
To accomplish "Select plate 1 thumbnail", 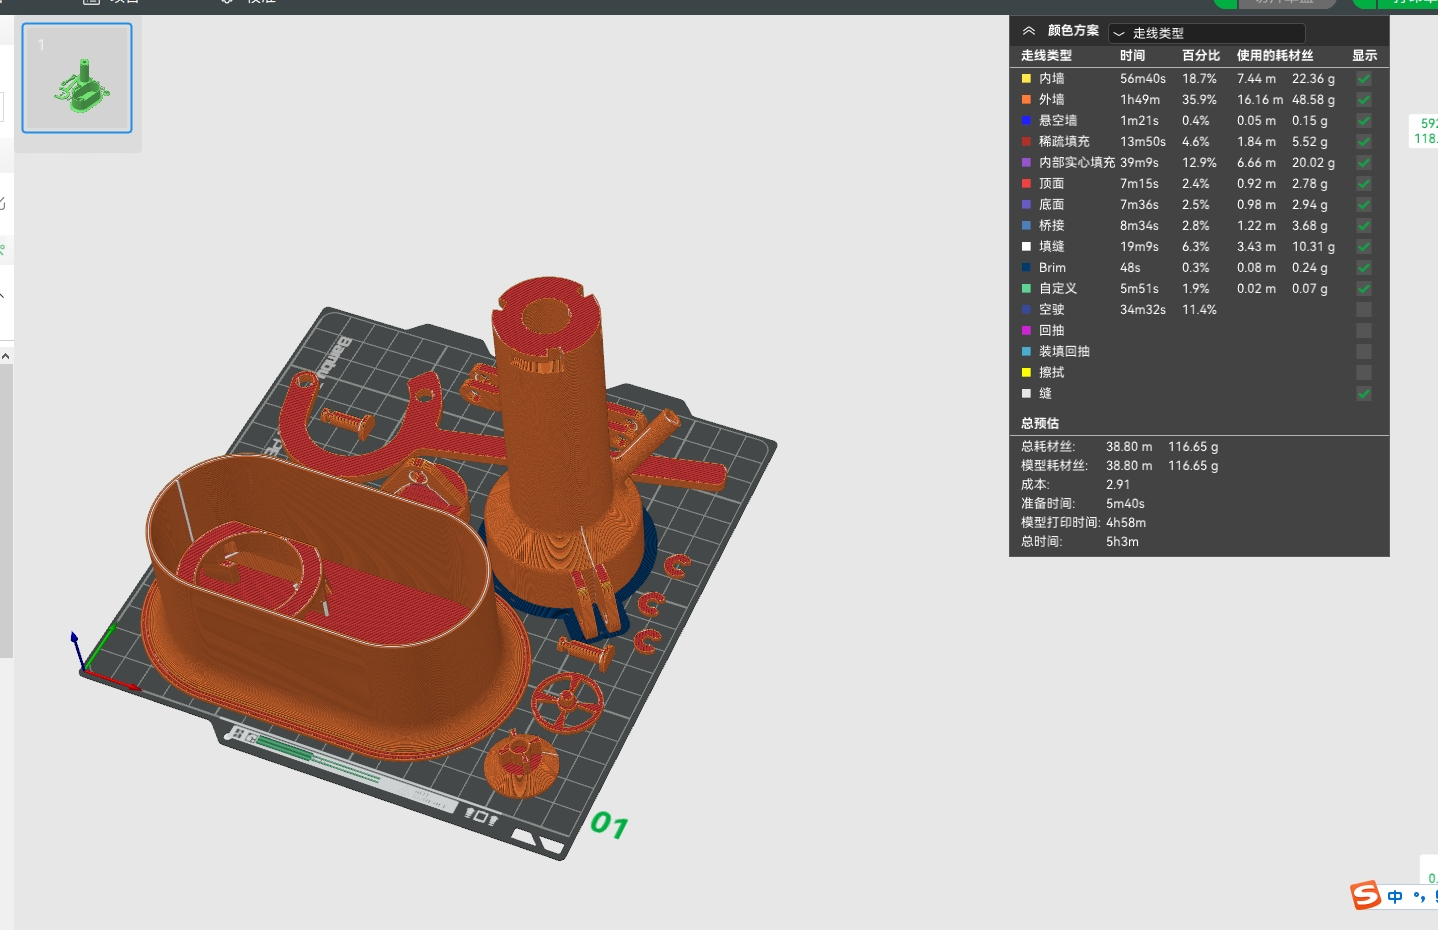I will 77,78.
